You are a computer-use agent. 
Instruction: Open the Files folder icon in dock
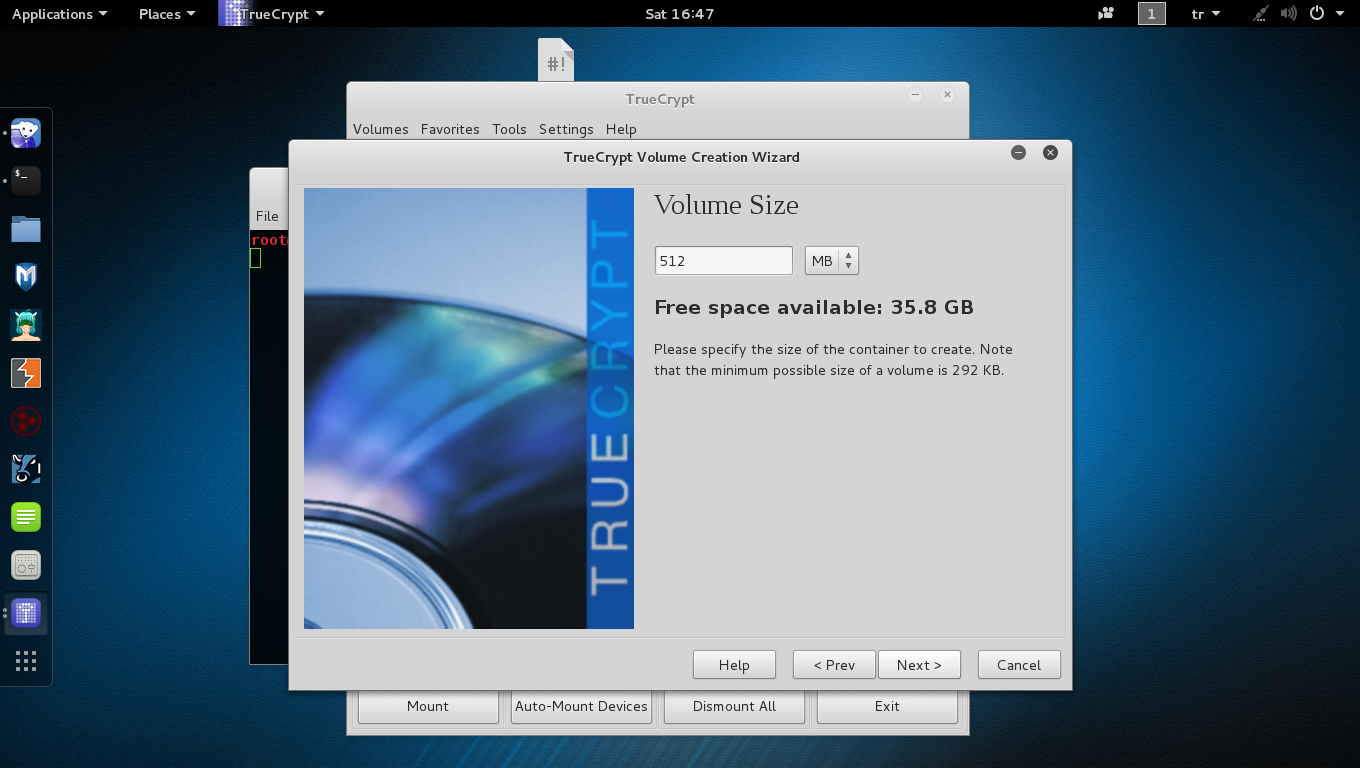click(26, 229)
